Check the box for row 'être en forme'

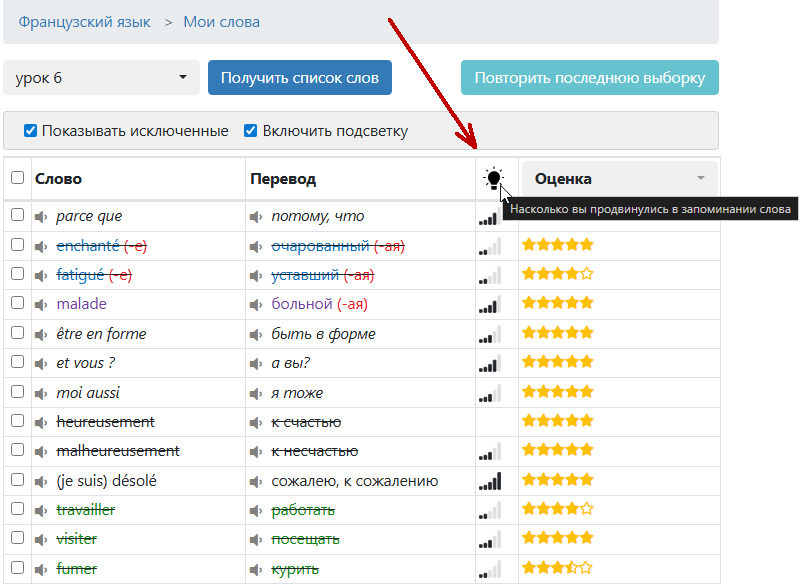pos(17,332)
